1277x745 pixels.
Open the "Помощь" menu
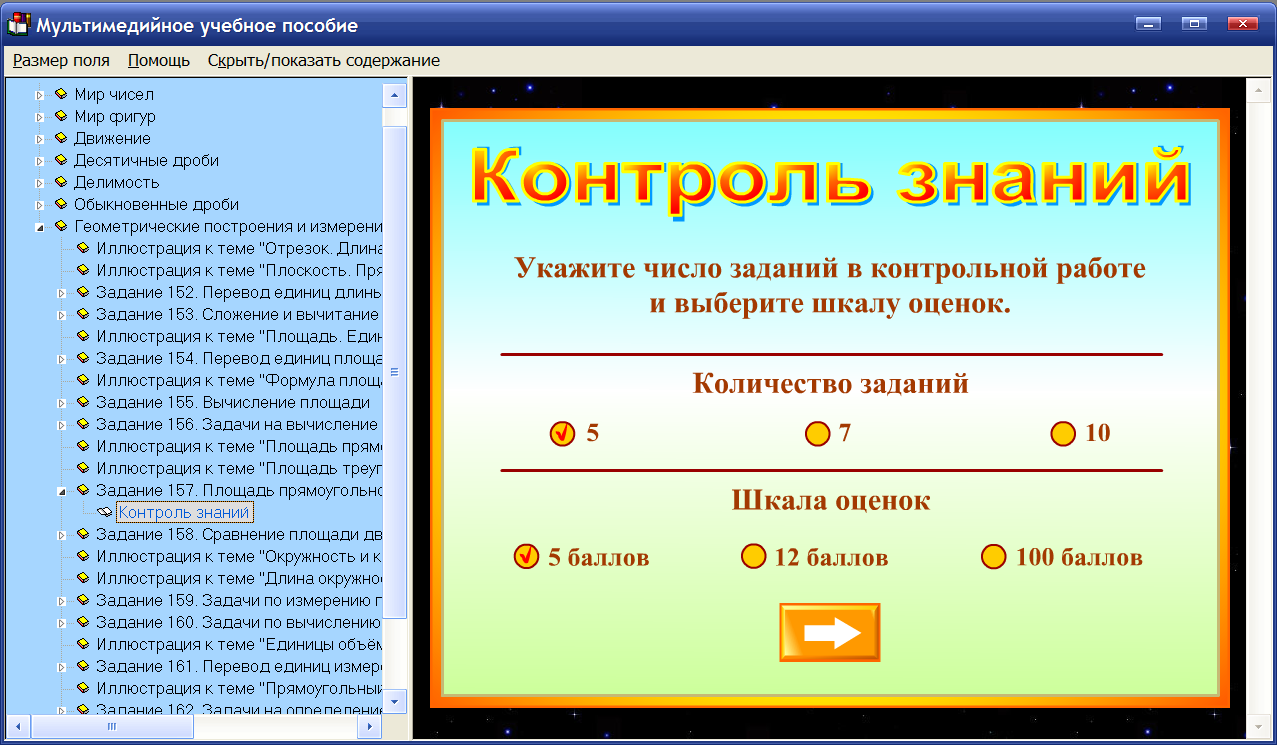click(157, 60)
